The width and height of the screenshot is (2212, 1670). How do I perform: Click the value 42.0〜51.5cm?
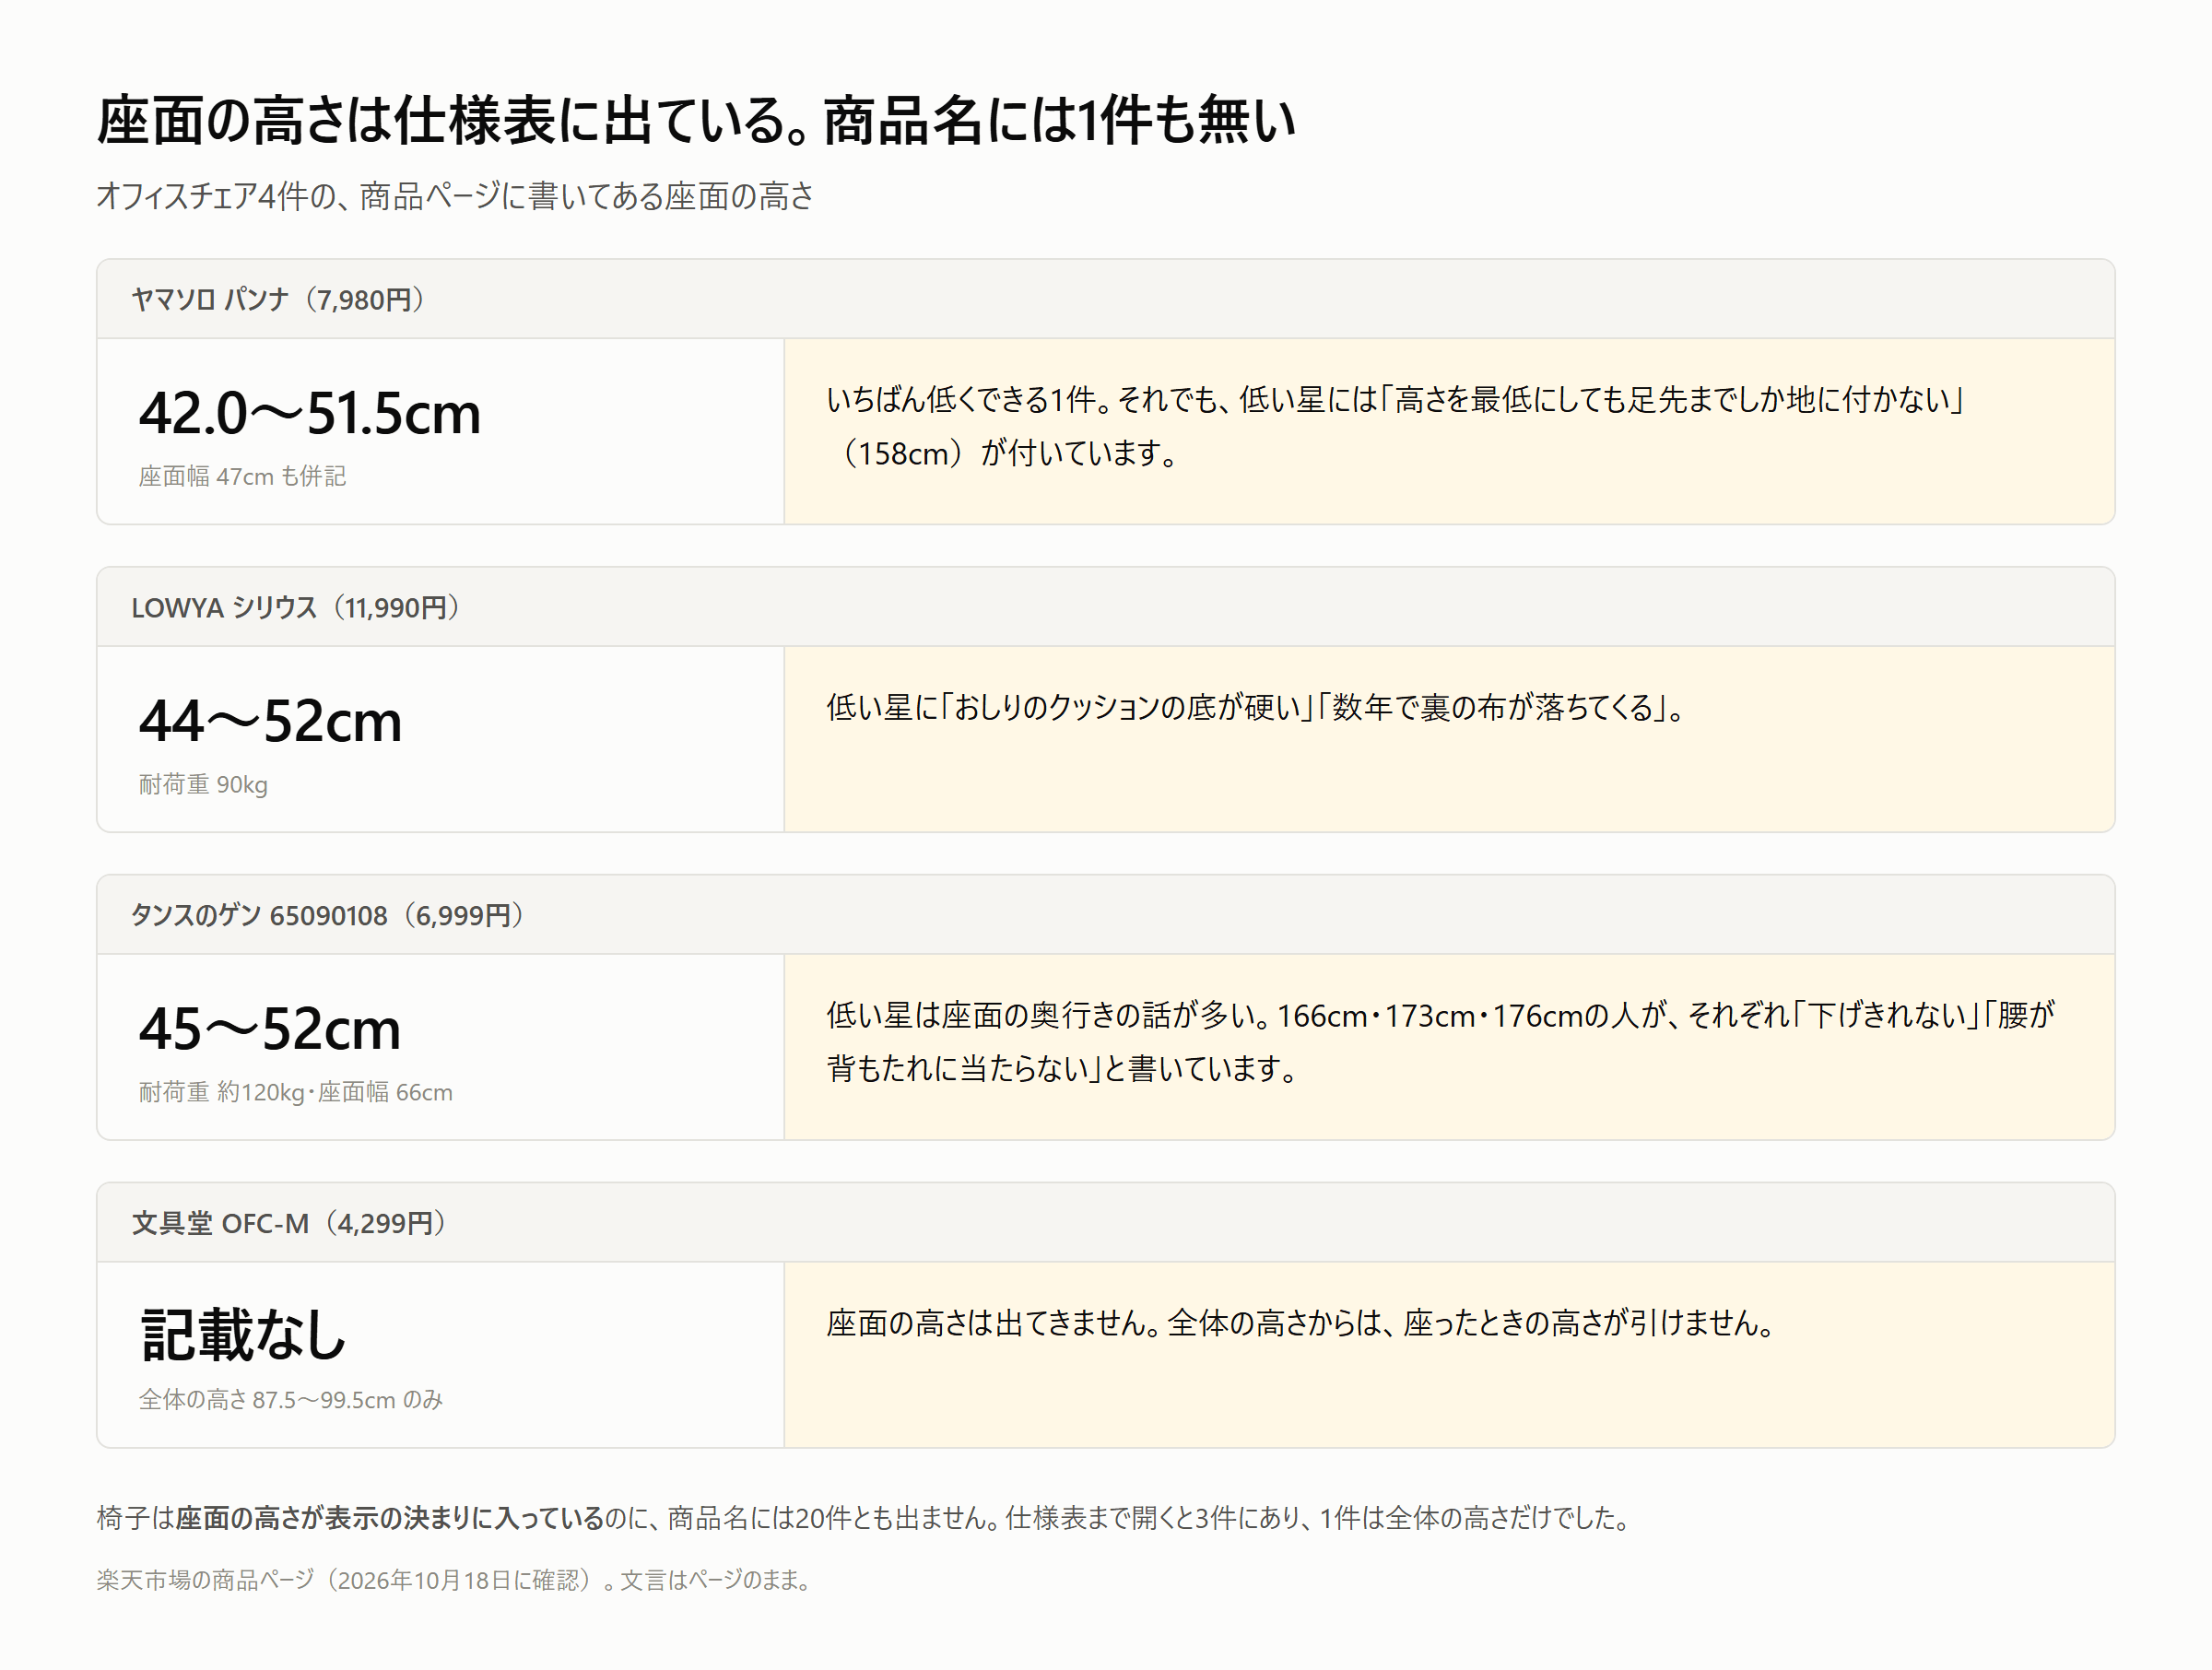[x=309, y=413]
